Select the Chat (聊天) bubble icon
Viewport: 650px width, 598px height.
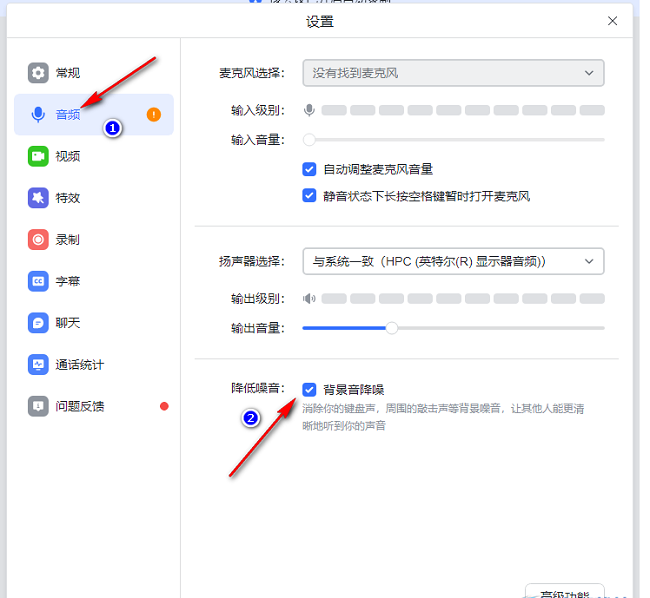(x=38, y=323)
